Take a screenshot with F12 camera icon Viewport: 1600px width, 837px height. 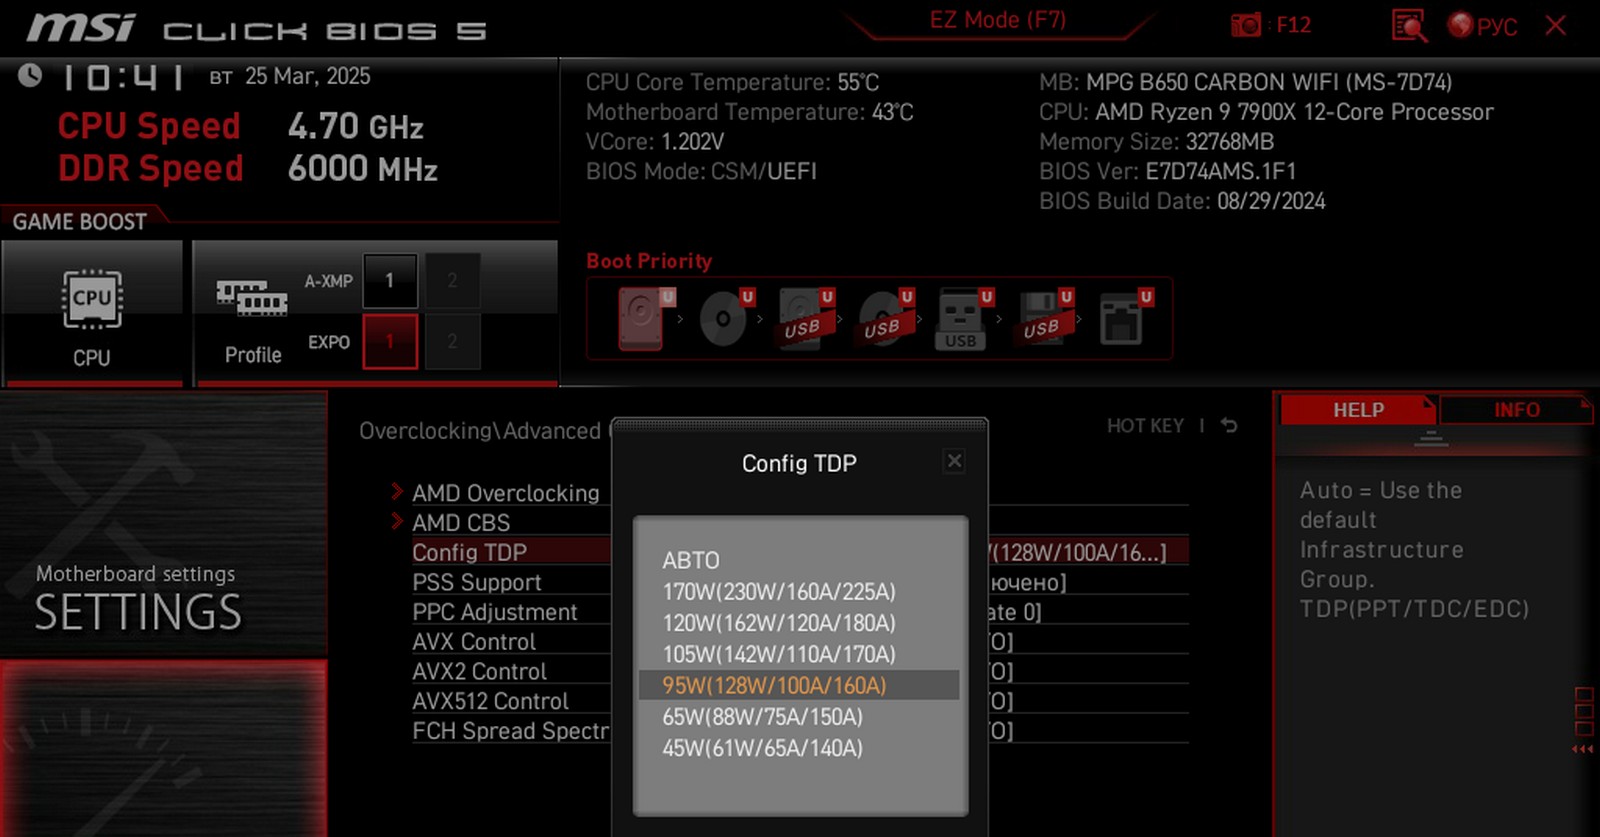tap(1246, 25)
